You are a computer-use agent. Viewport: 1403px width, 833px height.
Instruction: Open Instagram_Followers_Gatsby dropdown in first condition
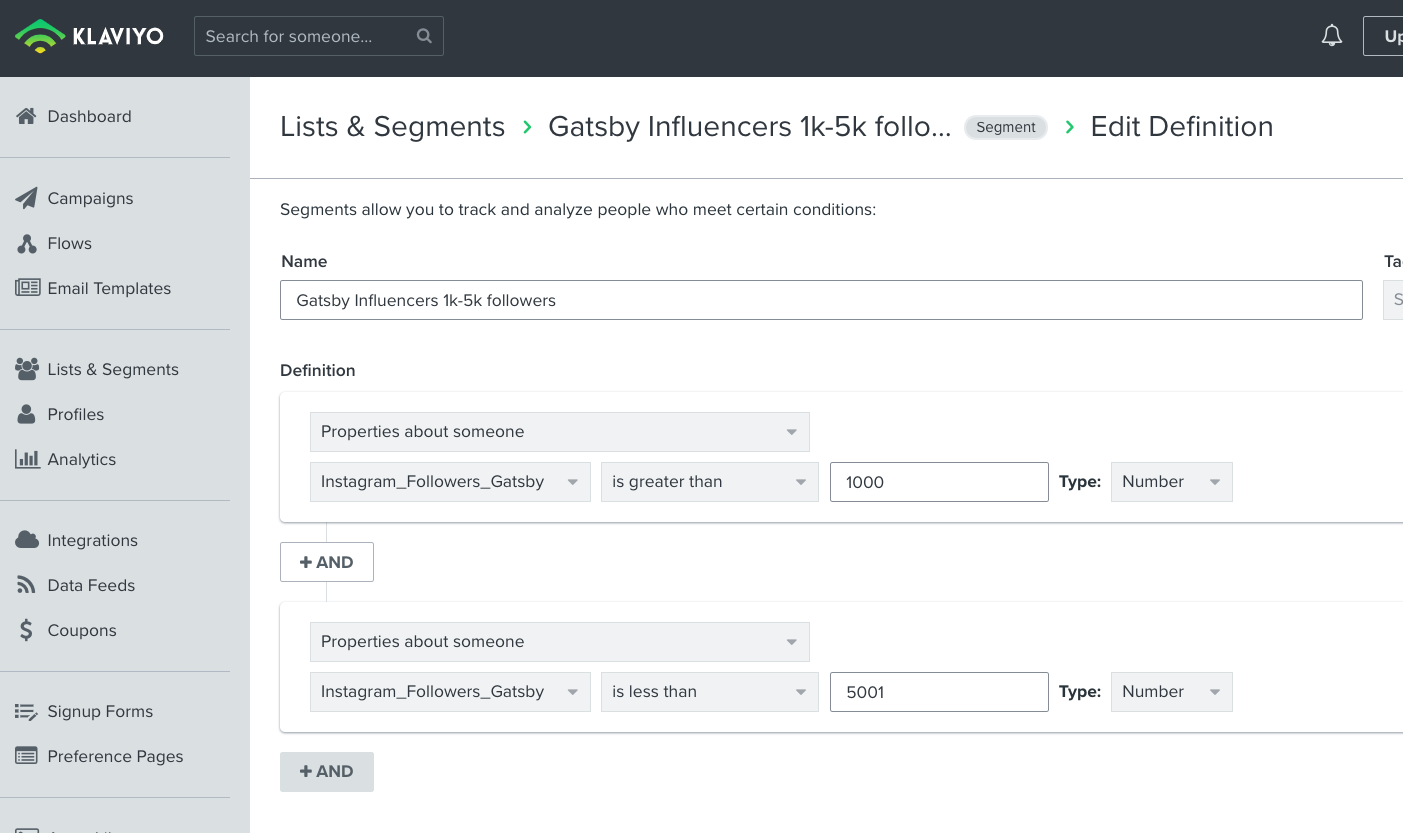tap(450, 482)
